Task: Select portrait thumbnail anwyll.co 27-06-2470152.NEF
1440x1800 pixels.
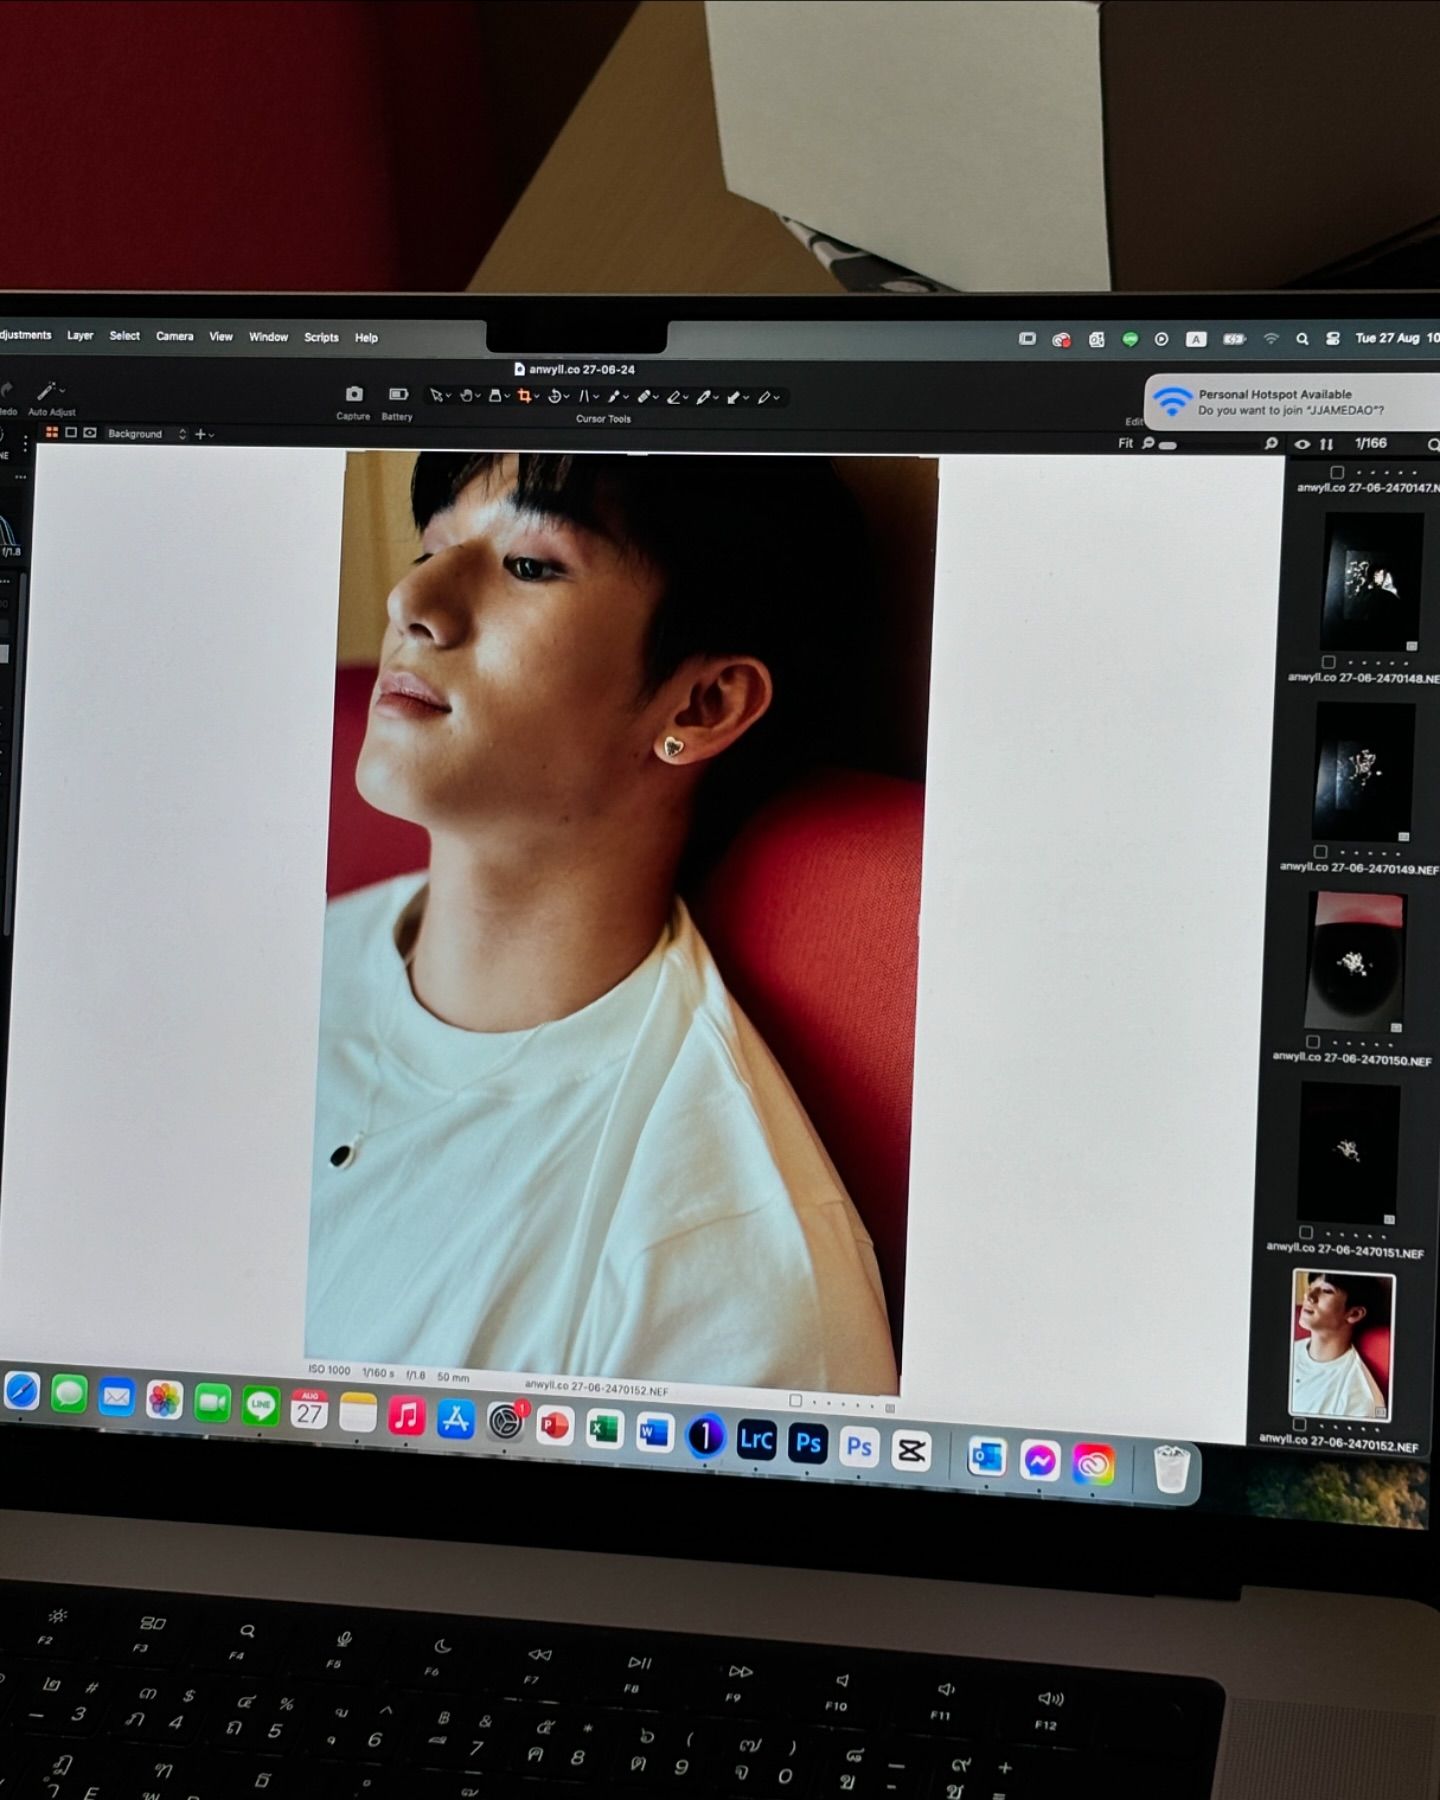Action: (1342, 1344)
